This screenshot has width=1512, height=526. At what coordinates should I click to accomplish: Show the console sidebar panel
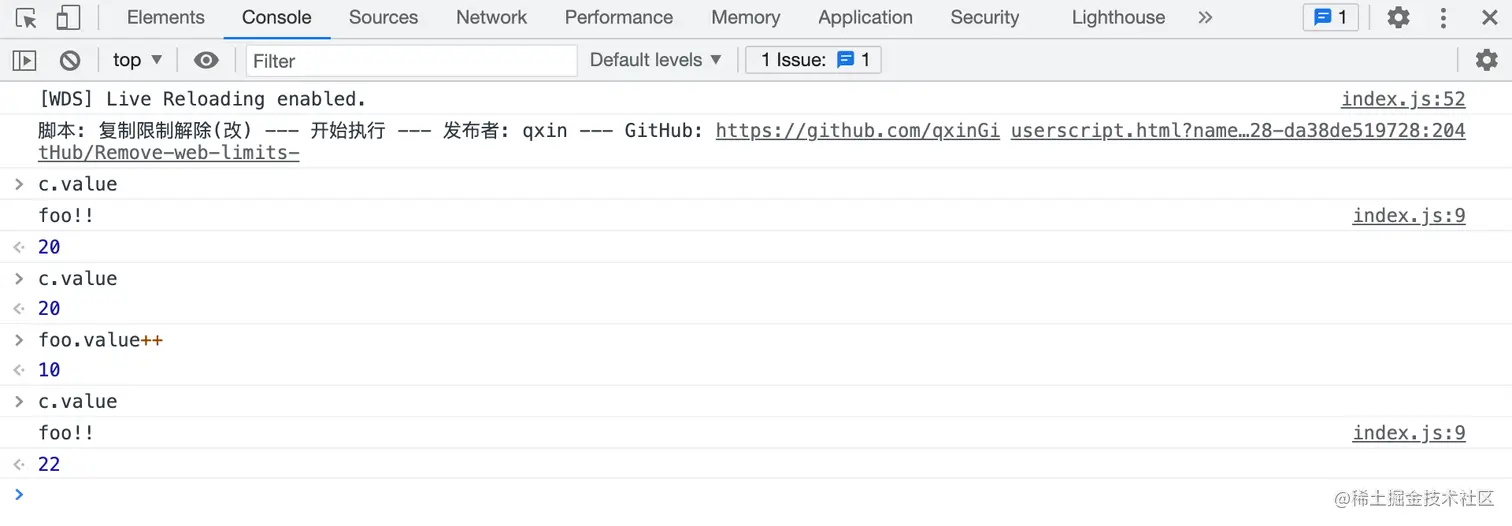(x=24, y=60)
